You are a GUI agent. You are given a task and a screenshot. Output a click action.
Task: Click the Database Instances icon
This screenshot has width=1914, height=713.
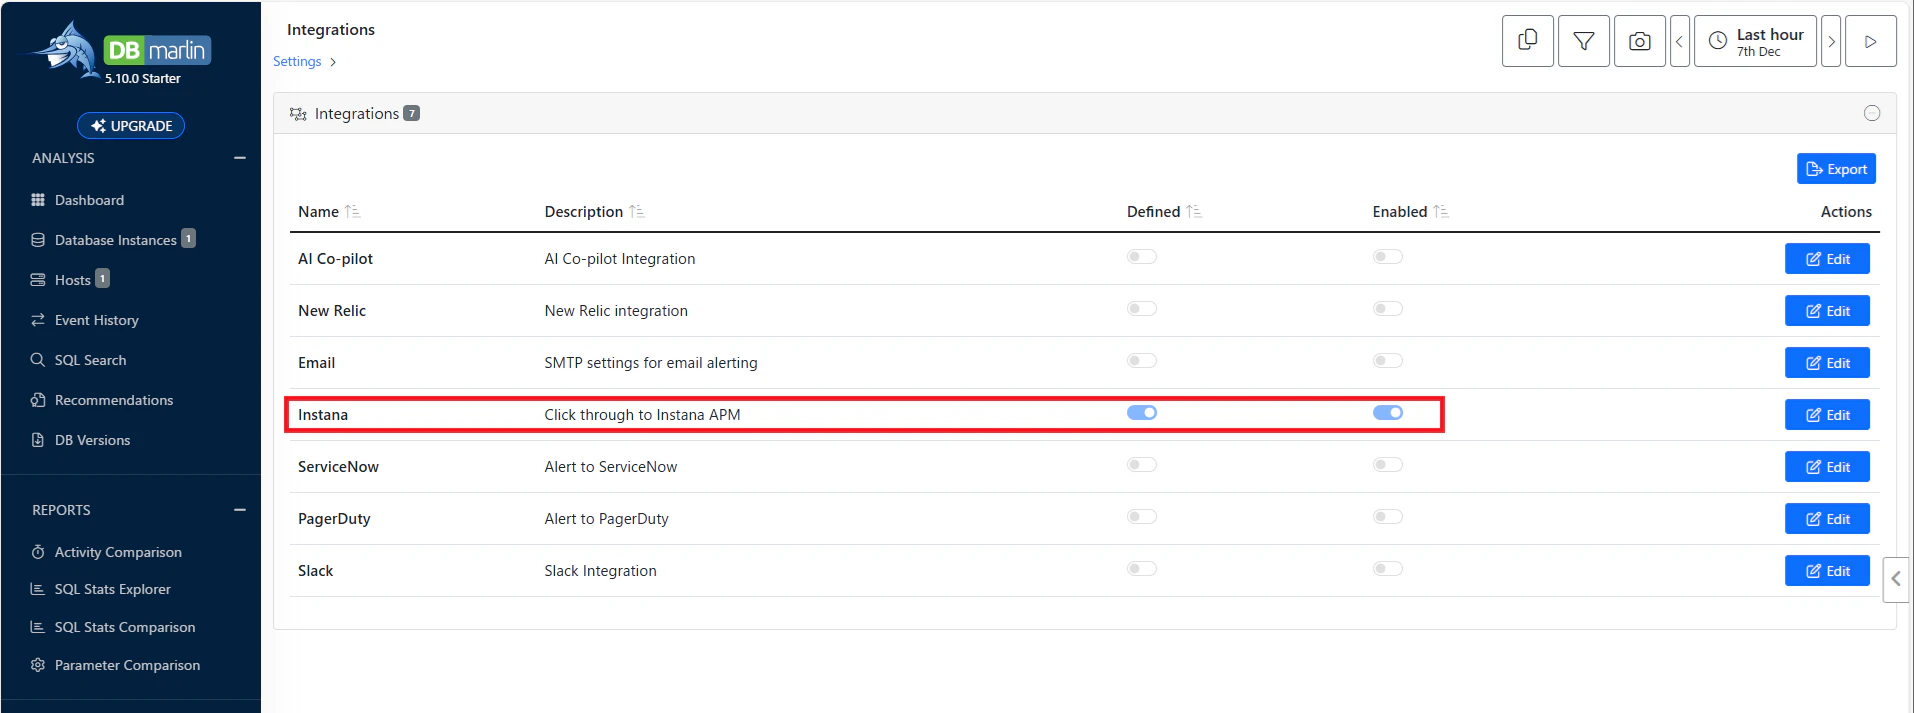pyautogui.click(x=38, y=240)
